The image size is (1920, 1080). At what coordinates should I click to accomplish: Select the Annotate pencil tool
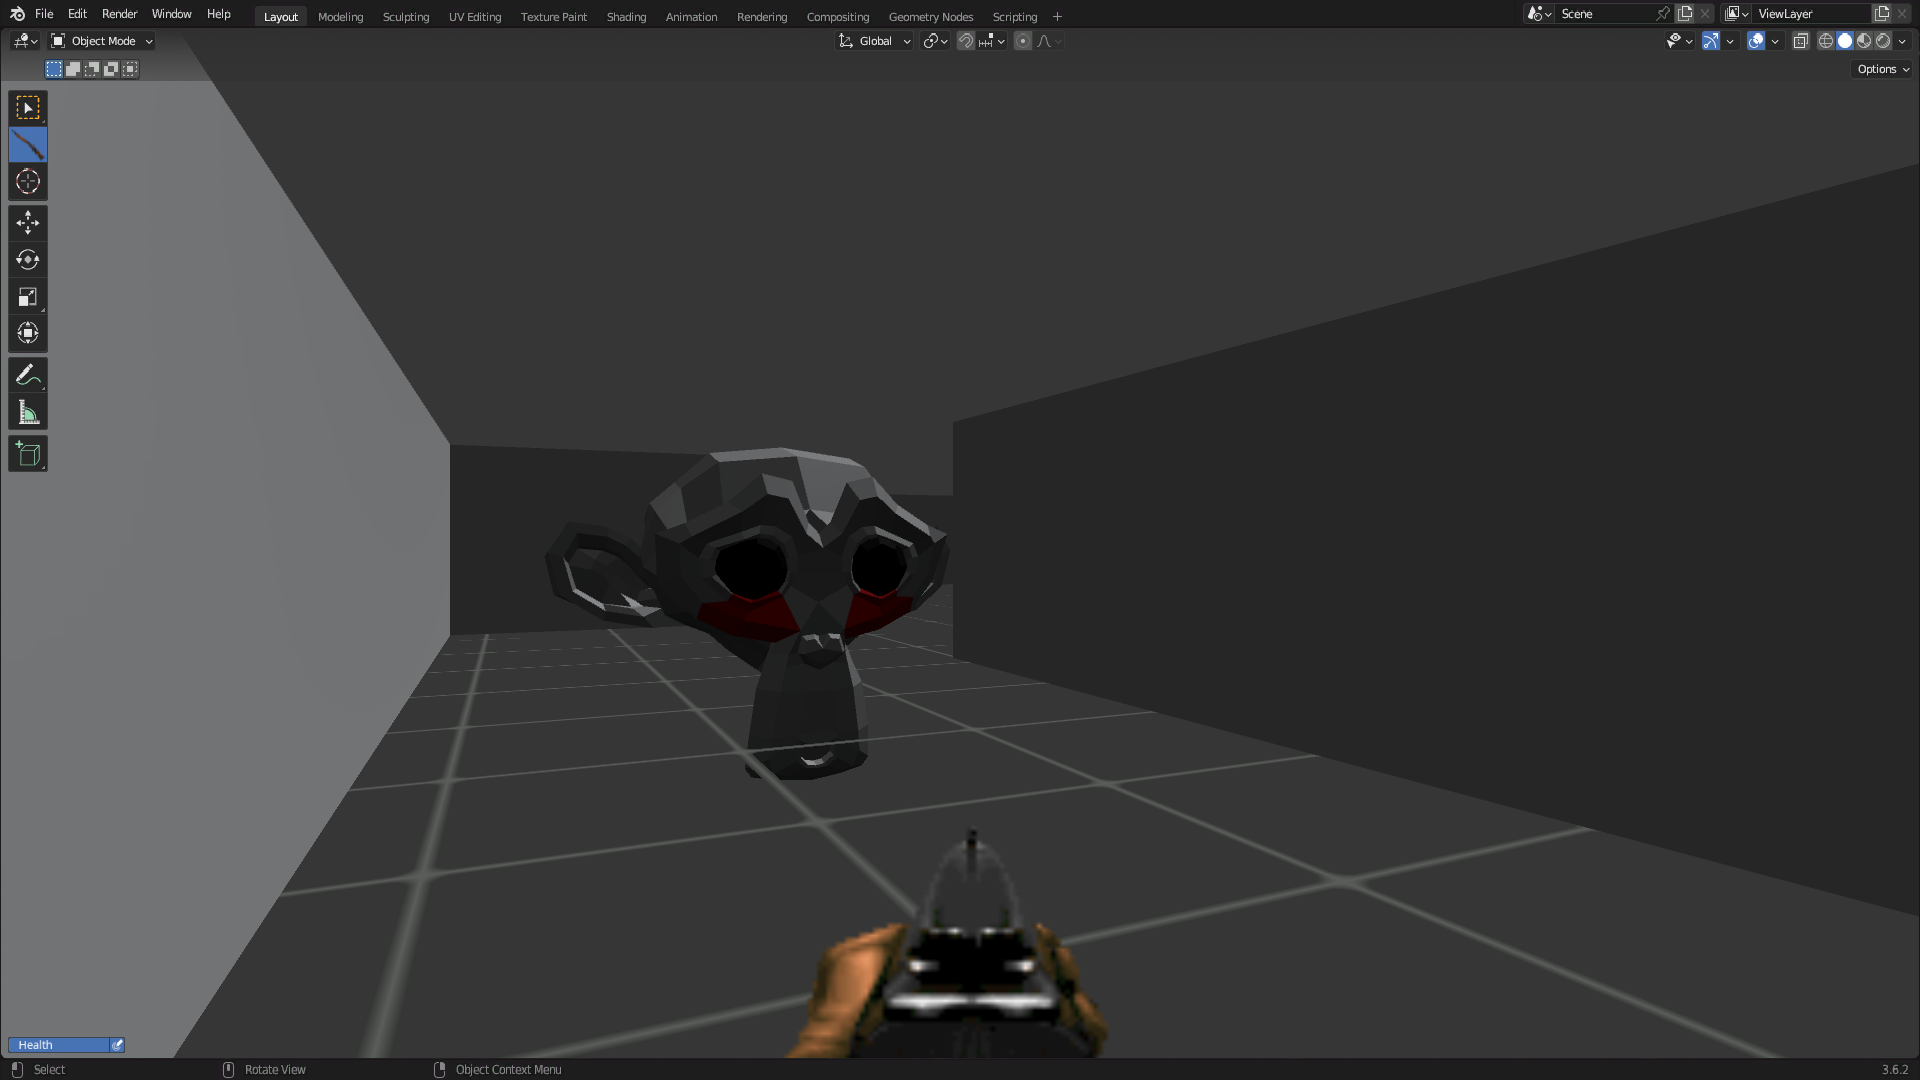tap(28, 375)
